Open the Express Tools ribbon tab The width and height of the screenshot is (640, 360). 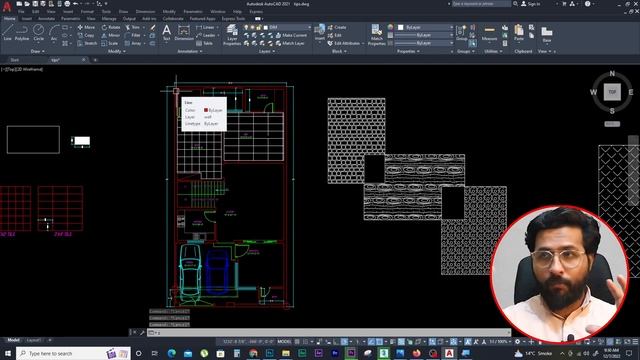pos(233,19)
